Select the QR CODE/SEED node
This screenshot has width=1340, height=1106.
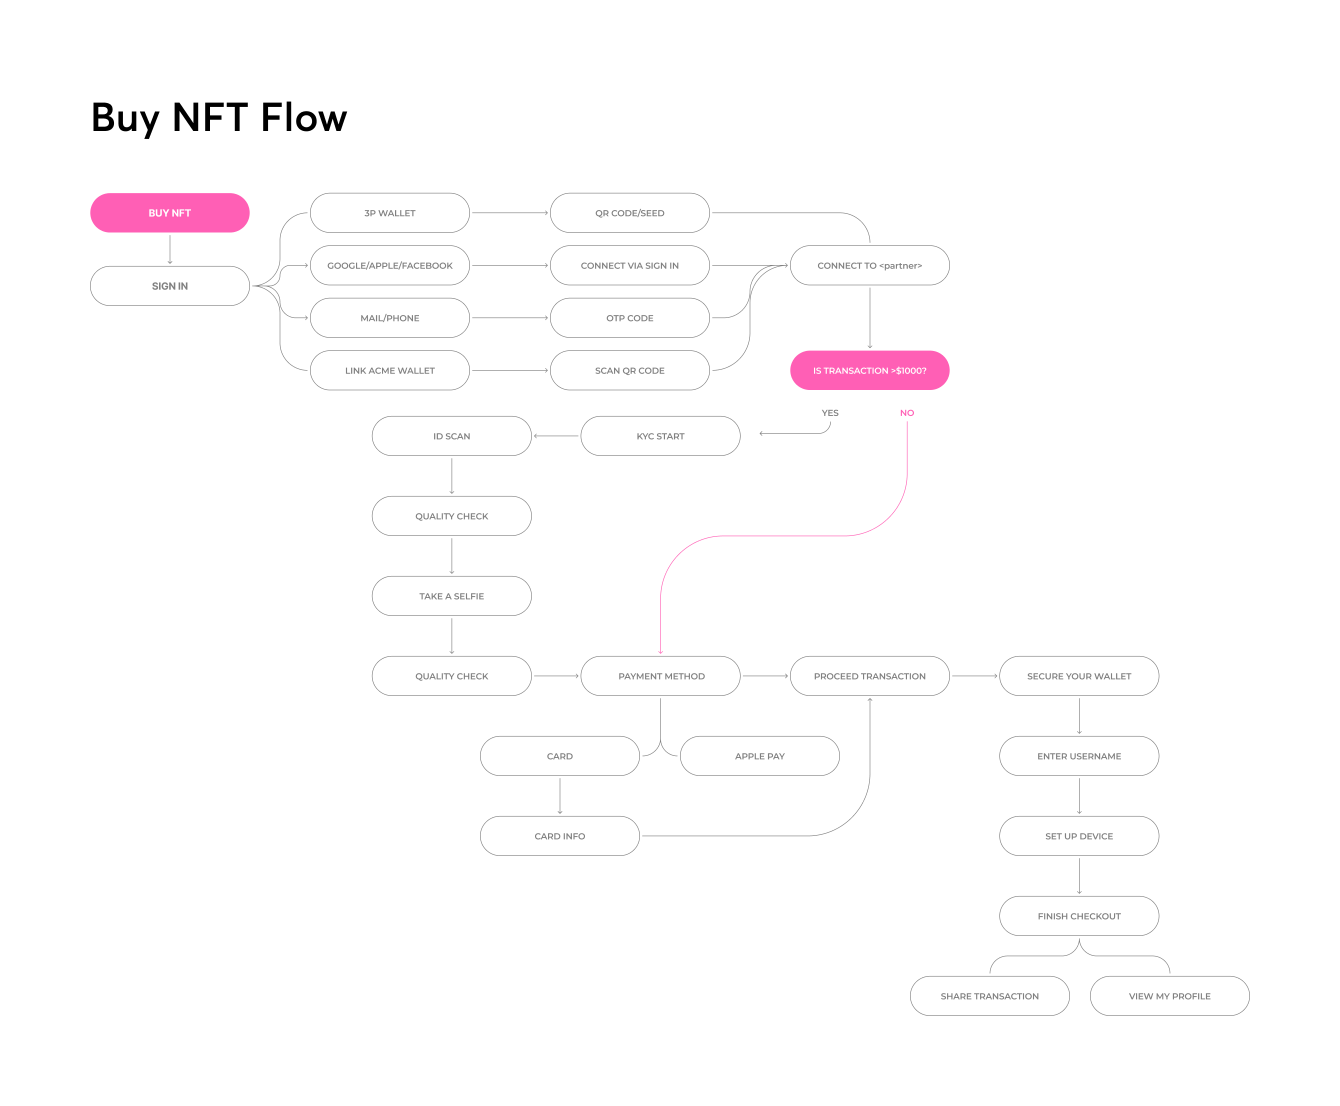point(630,213)
